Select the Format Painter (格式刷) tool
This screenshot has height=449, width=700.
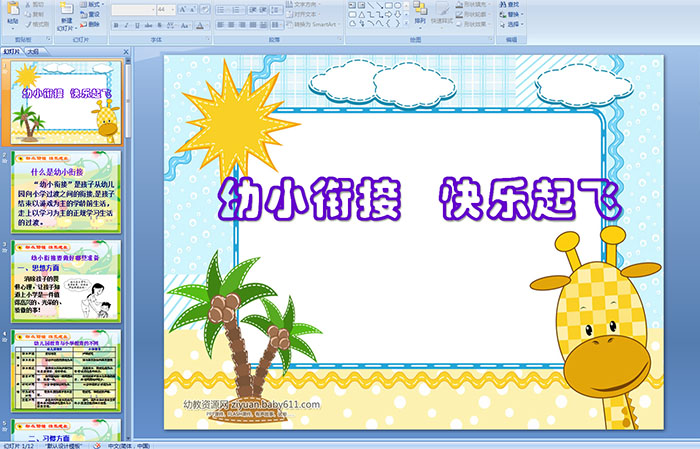[37, 24]
